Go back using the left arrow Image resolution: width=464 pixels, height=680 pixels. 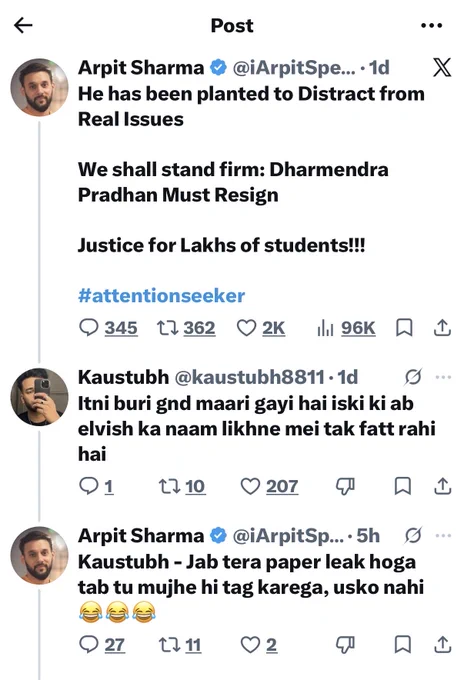(x=23, y=26)
